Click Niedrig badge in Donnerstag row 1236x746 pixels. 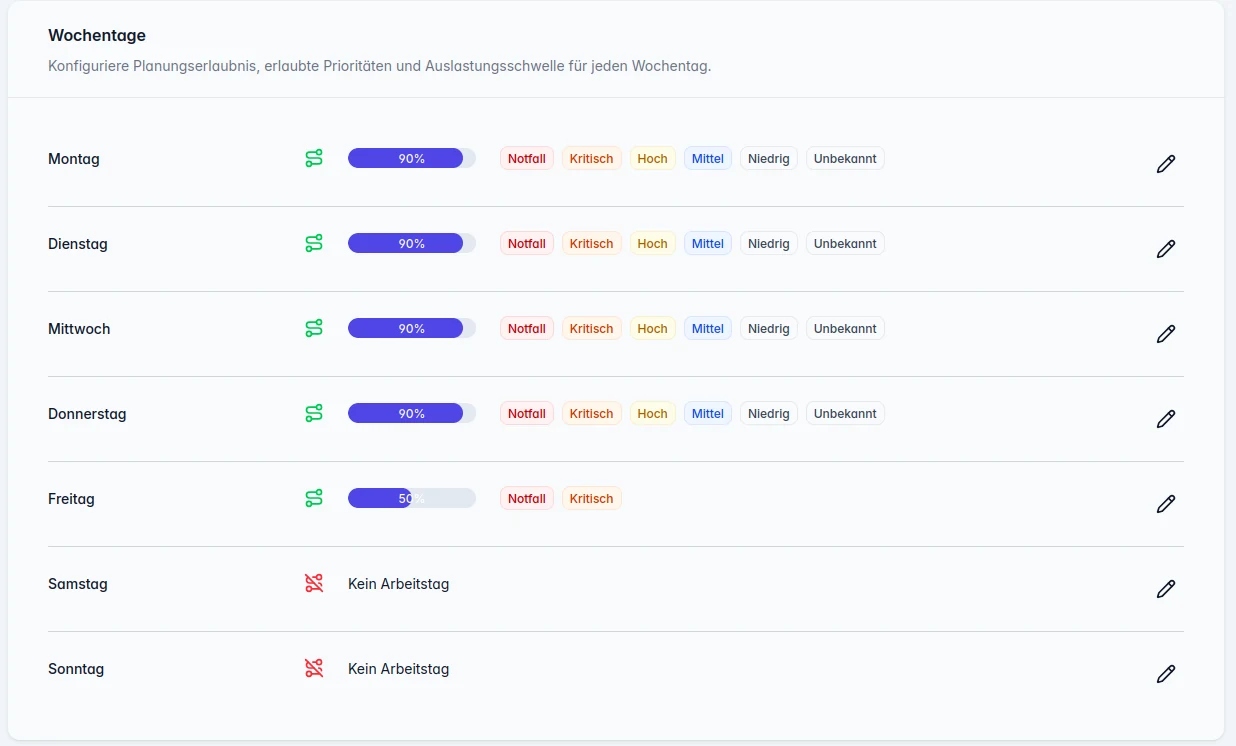point(769,413)
